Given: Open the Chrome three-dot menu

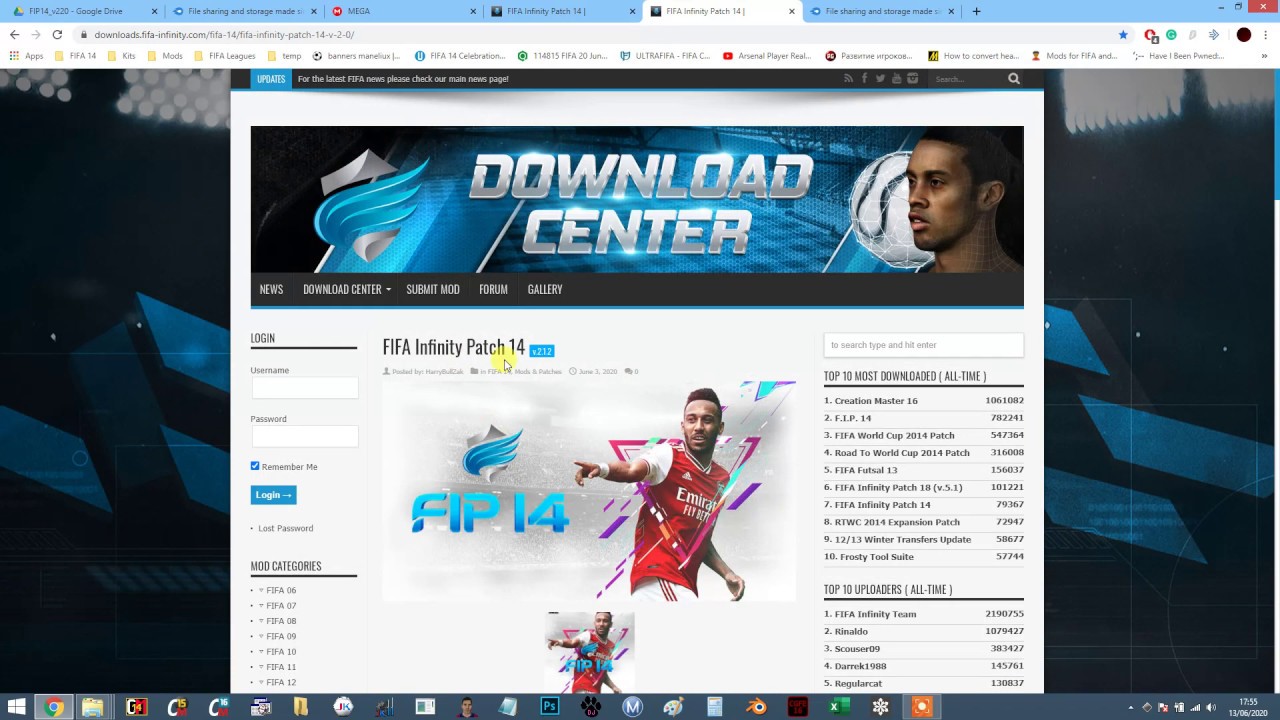Looking at the screenshot, I should (1265, 34).
